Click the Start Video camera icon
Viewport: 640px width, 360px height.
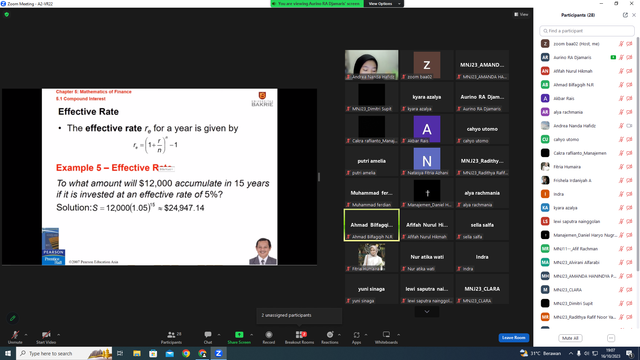tap(46, 335)
